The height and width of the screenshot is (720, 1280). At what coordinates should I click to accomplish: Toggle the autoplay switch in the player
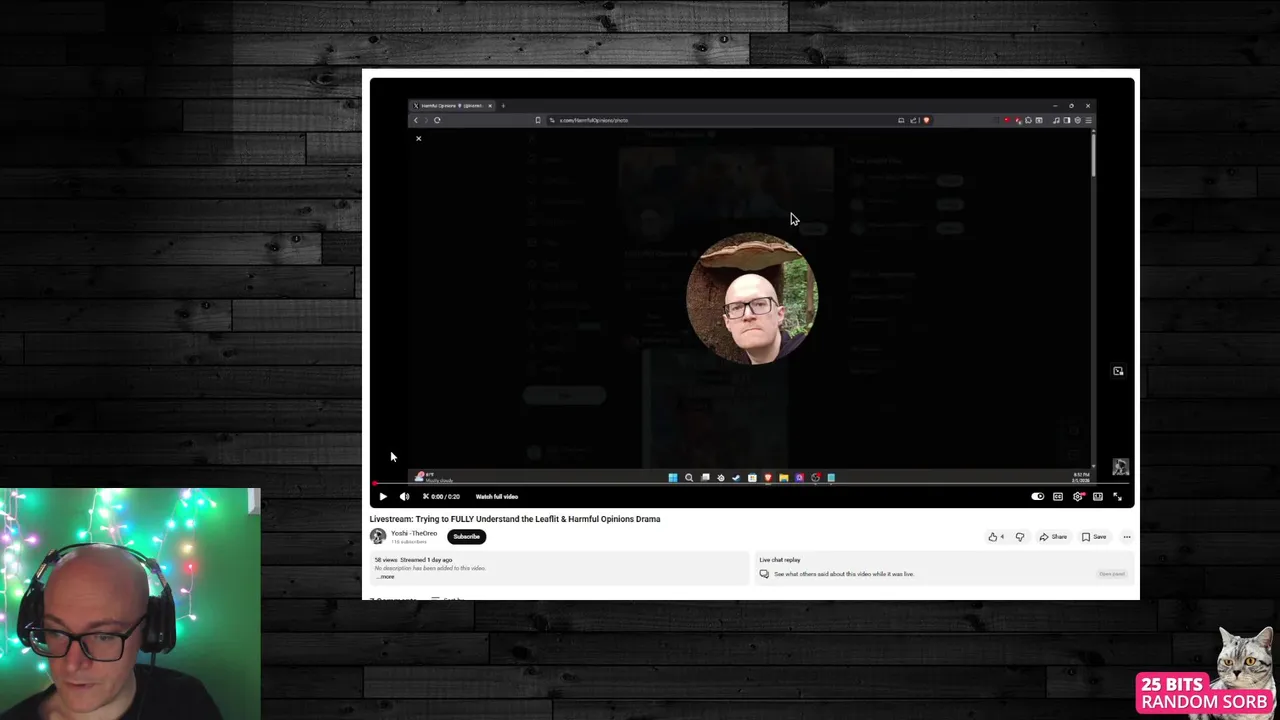pos(1037,496)
